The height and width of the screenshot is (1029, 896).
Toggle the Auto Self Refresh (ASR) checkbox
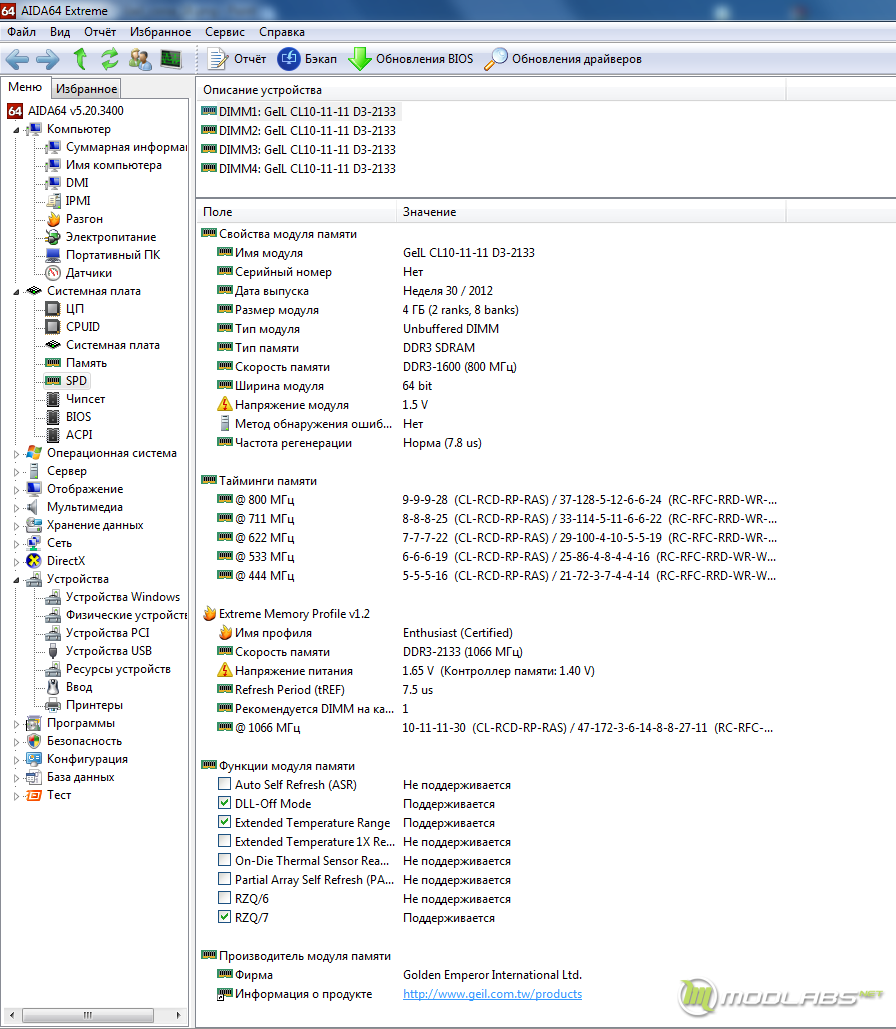tap(224, 785)
